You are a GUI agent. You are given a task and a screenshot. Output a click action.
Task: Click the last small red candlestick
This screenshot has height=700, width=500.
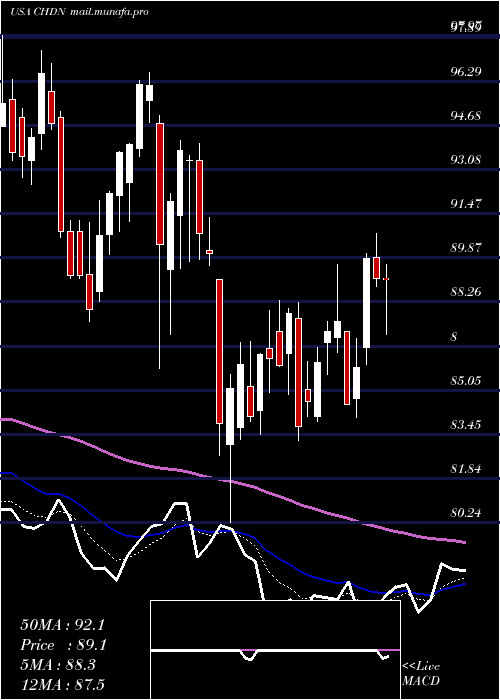(x=386, y=279)
